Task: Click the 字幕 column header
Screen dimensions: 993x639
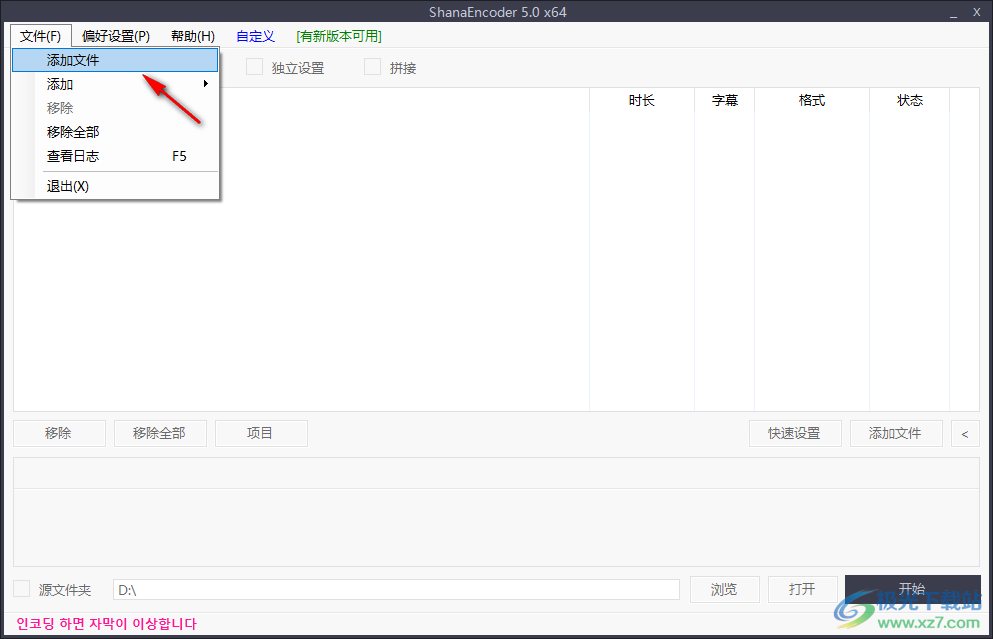Action: (724, 100)
